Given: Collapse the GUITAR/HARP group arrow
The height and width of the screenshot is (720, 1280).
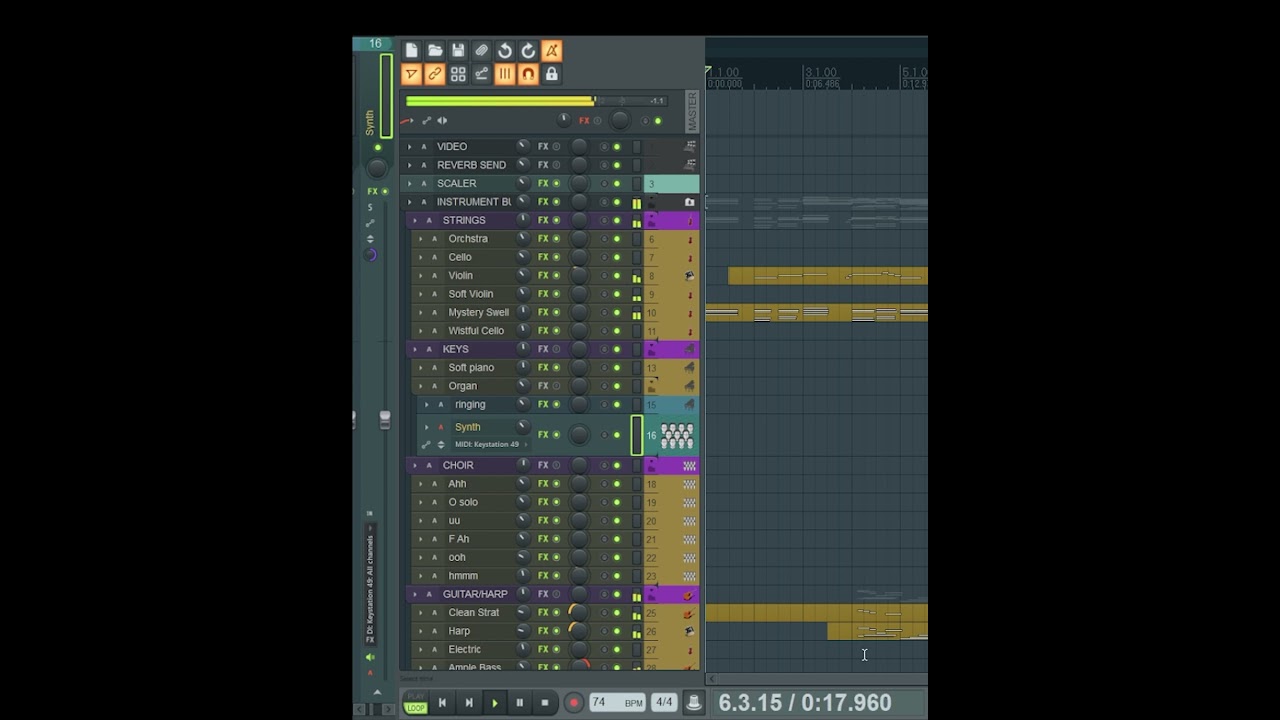Looking at the screenshot, I should [415, 594].
